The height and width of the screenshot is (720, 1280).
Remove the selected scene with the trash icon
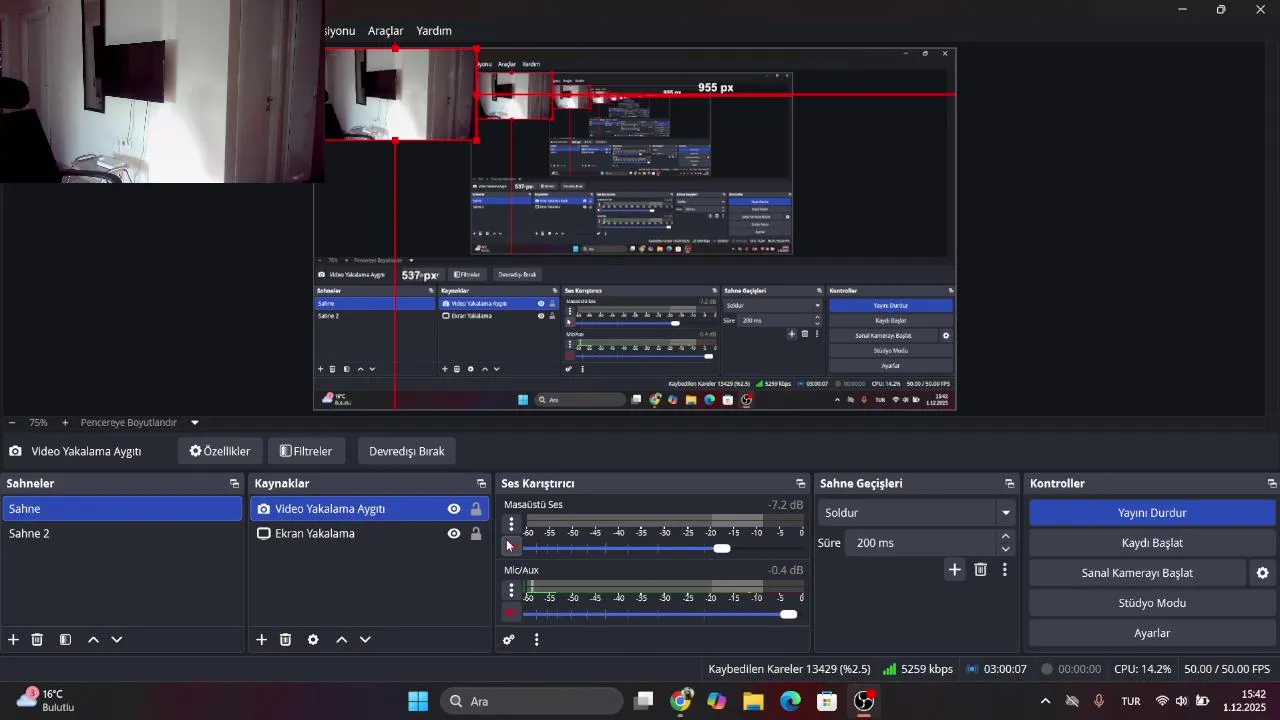coord(37,640)
